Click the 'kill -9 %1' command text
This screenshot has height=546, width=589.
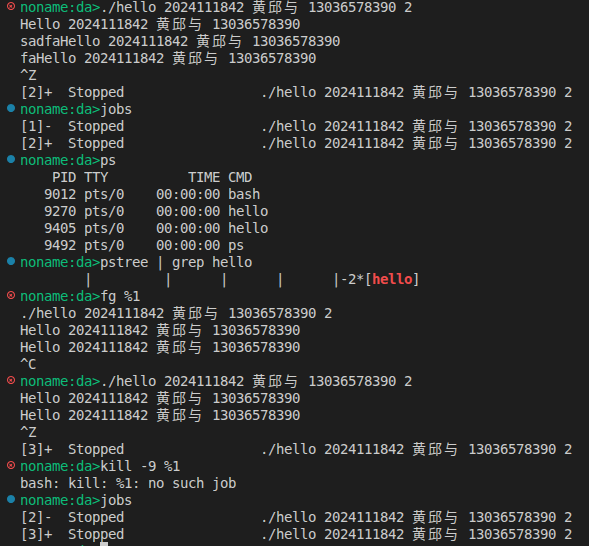(140, 466)
